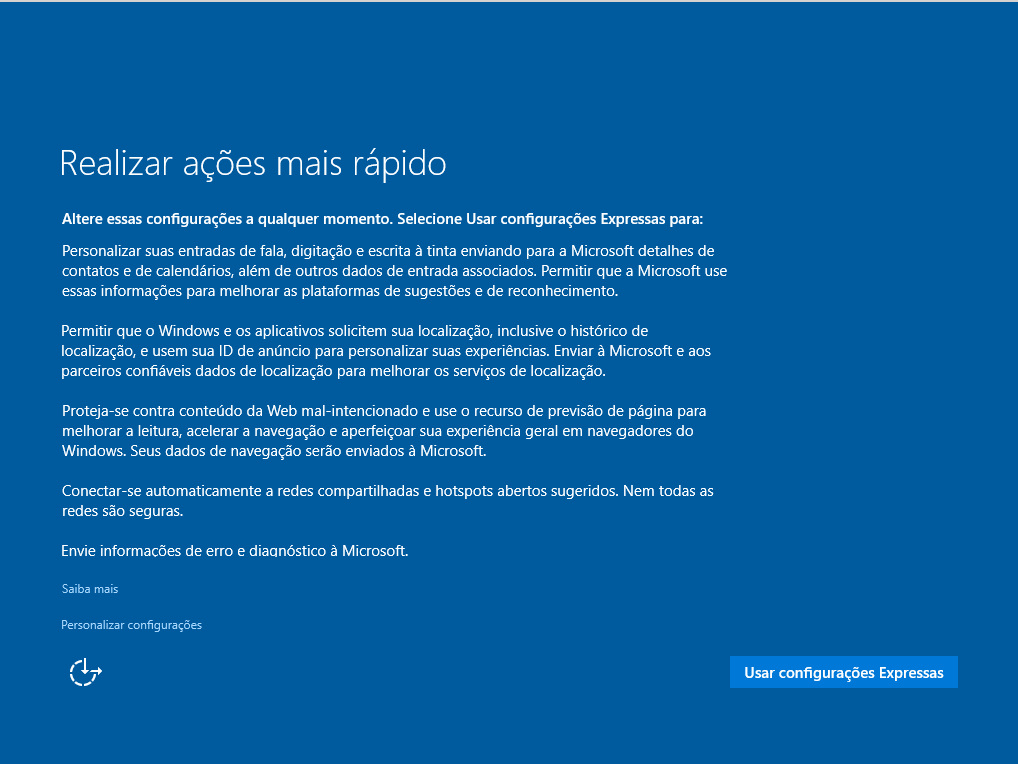1018x764 pixels.
Task: Click Saiba mais for more information
Action: [x=88, y=589]
